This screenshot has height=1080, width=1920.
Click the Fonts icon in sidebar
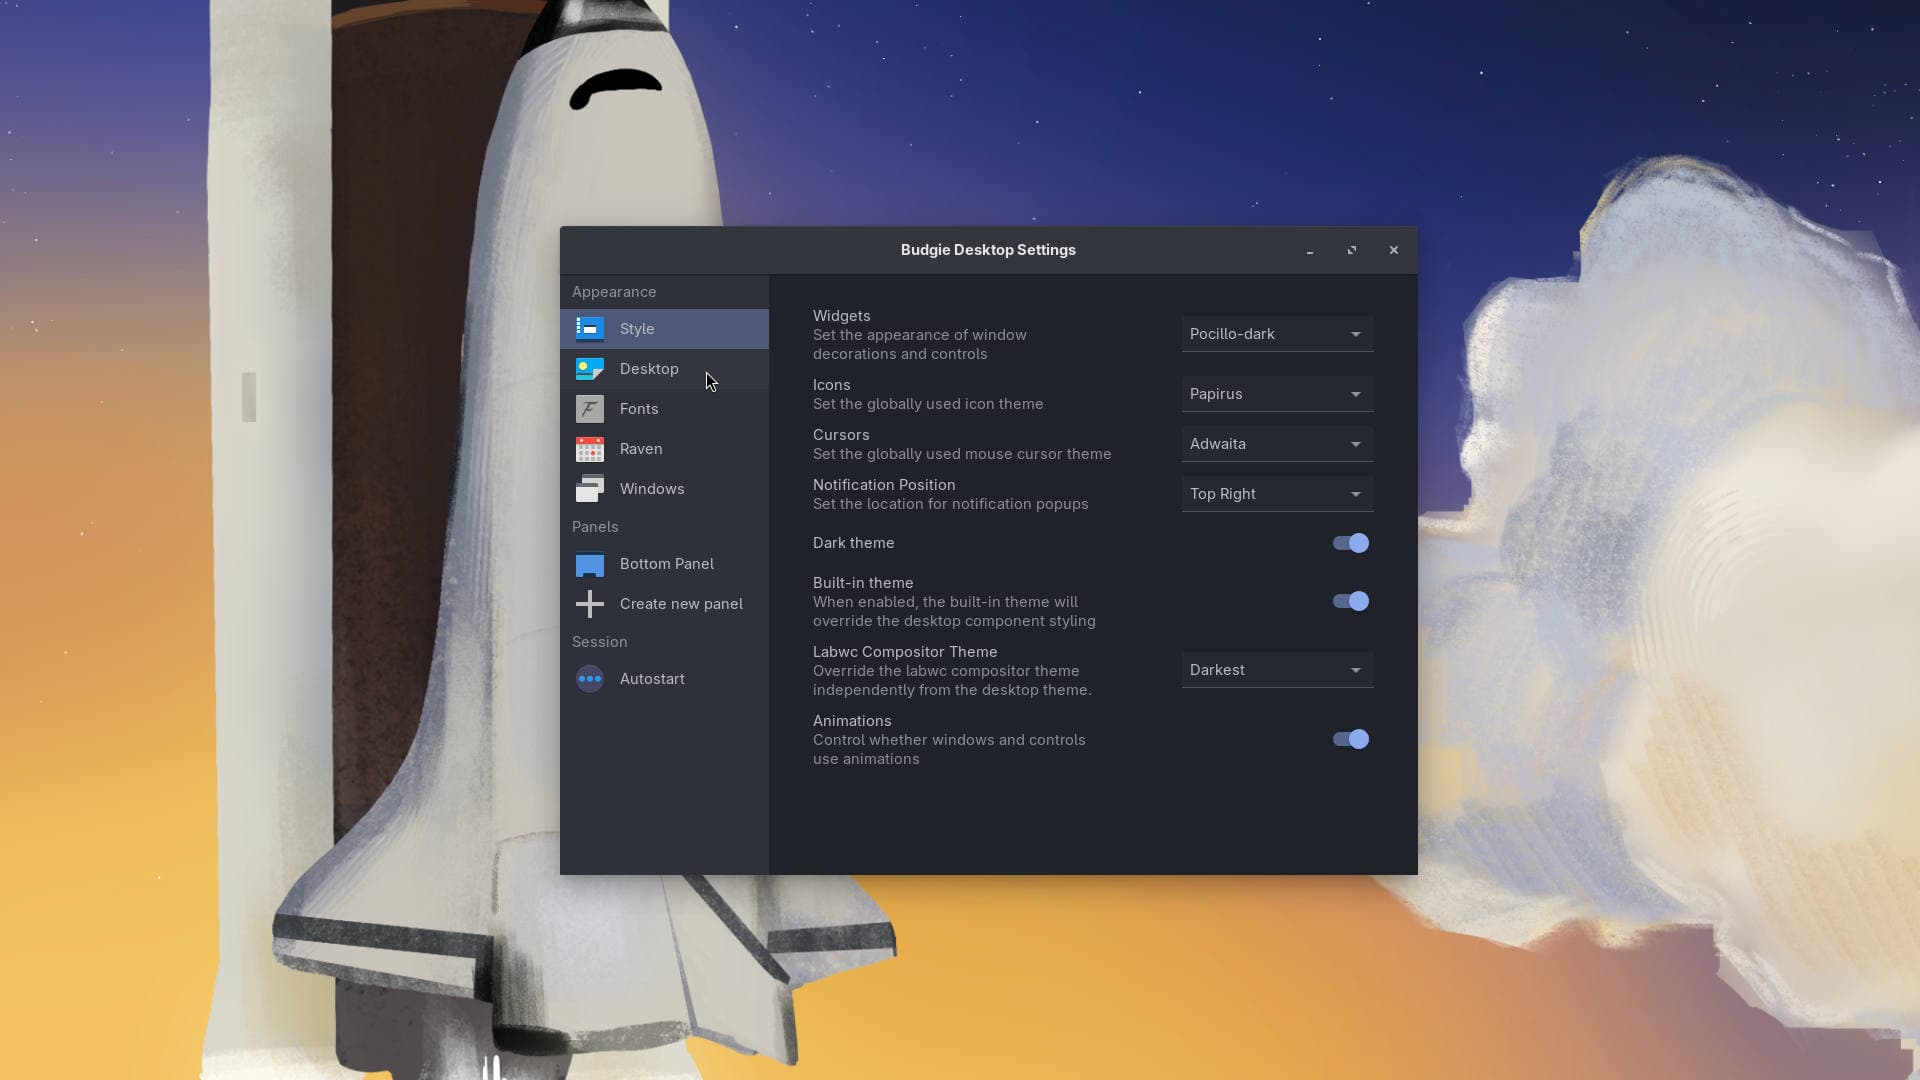pyautogui.click(x=590, y=409)
